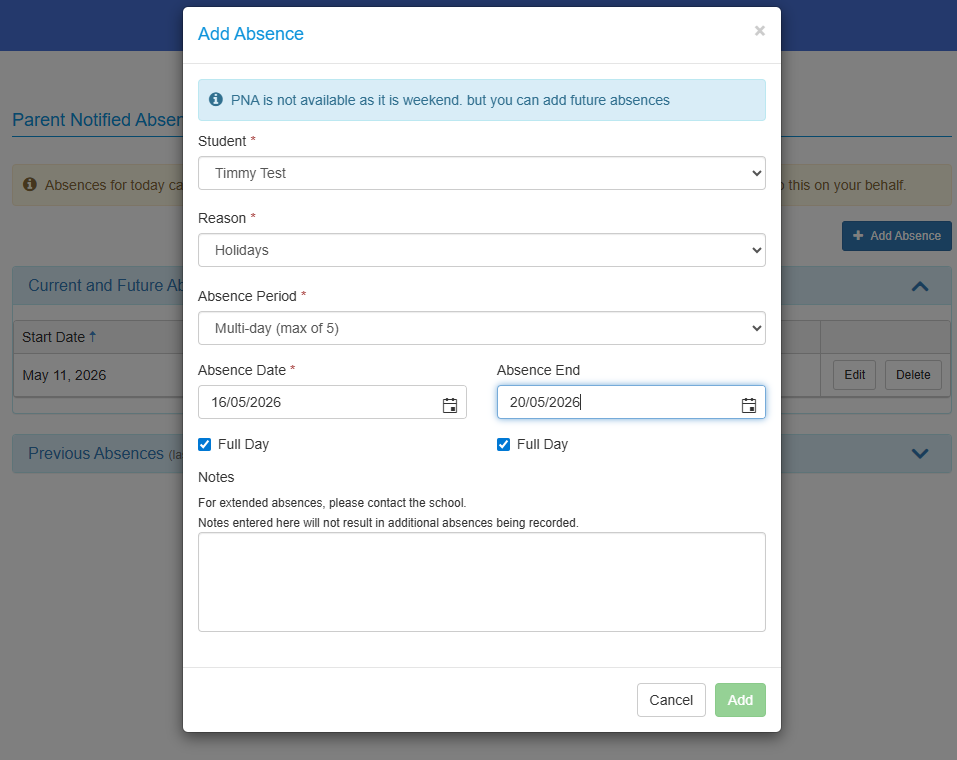Click the 'Notes entered here' hint text

tap(388, 523)
